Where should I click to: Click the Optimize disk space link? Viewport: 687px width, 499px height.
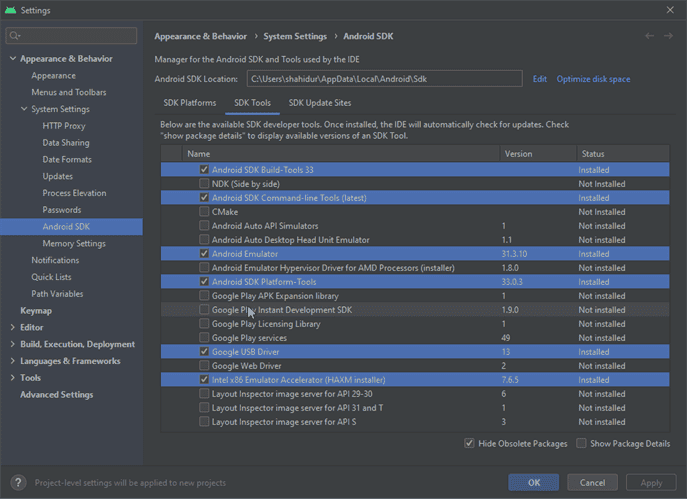pyautogui.click(x=593, y=79)
